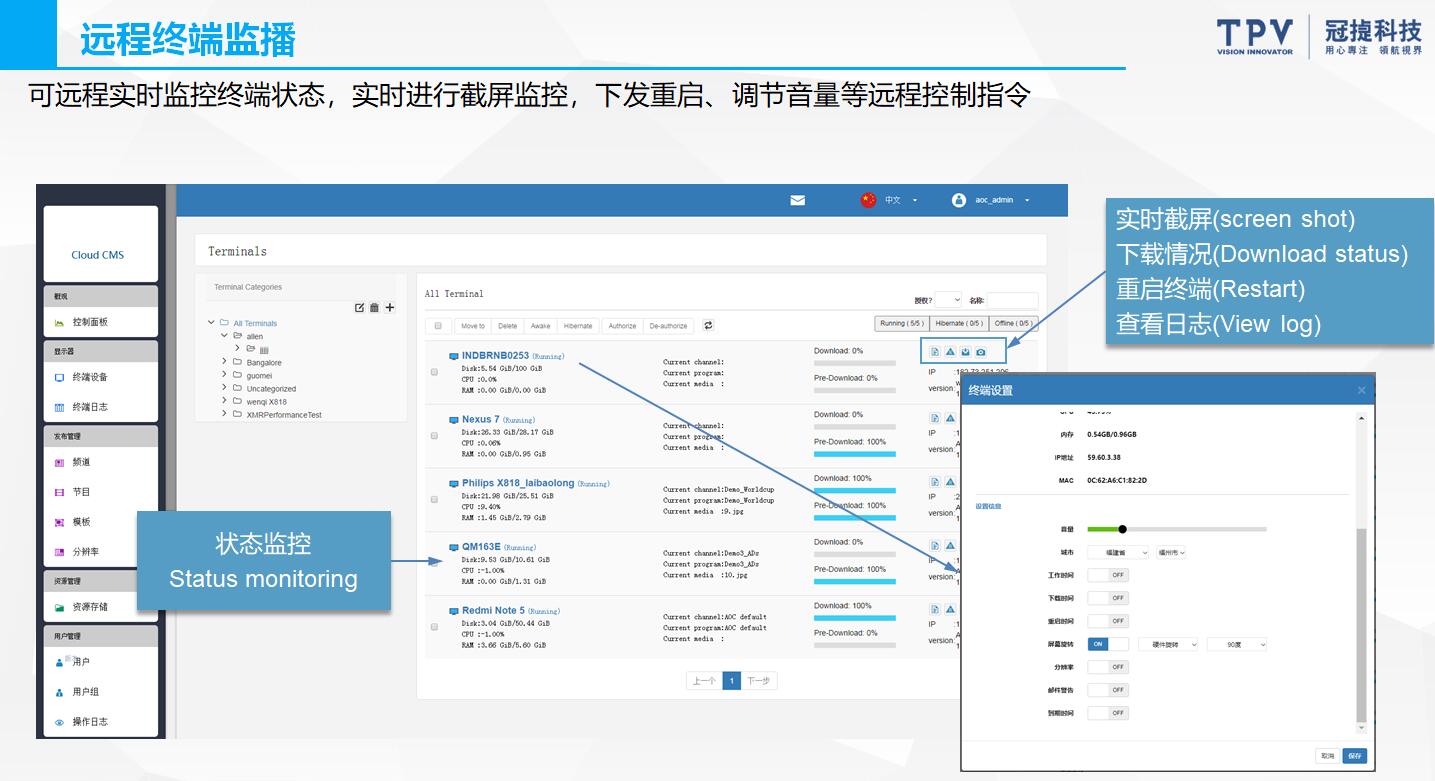Viewport: 1435px width, 781px height.
Task: Click the 音量 volume slider handle
Action: tap(1122, 529)
